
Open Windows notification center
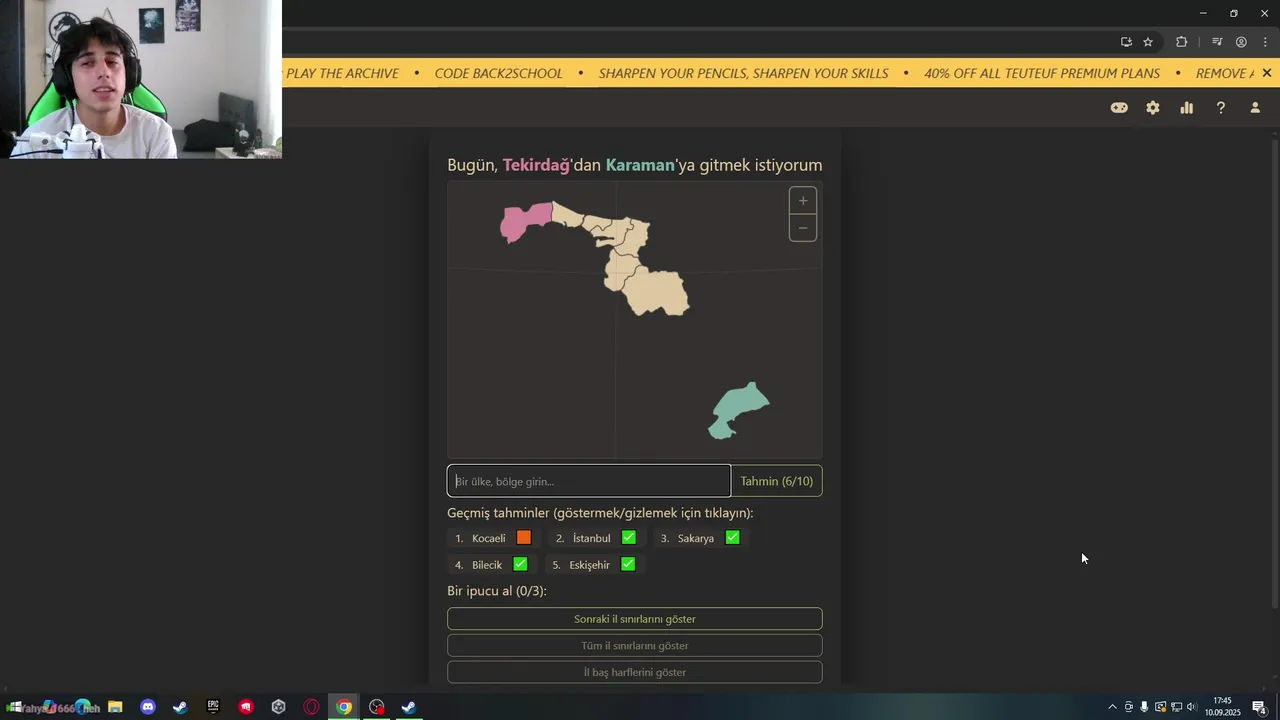click(1260, 707)
